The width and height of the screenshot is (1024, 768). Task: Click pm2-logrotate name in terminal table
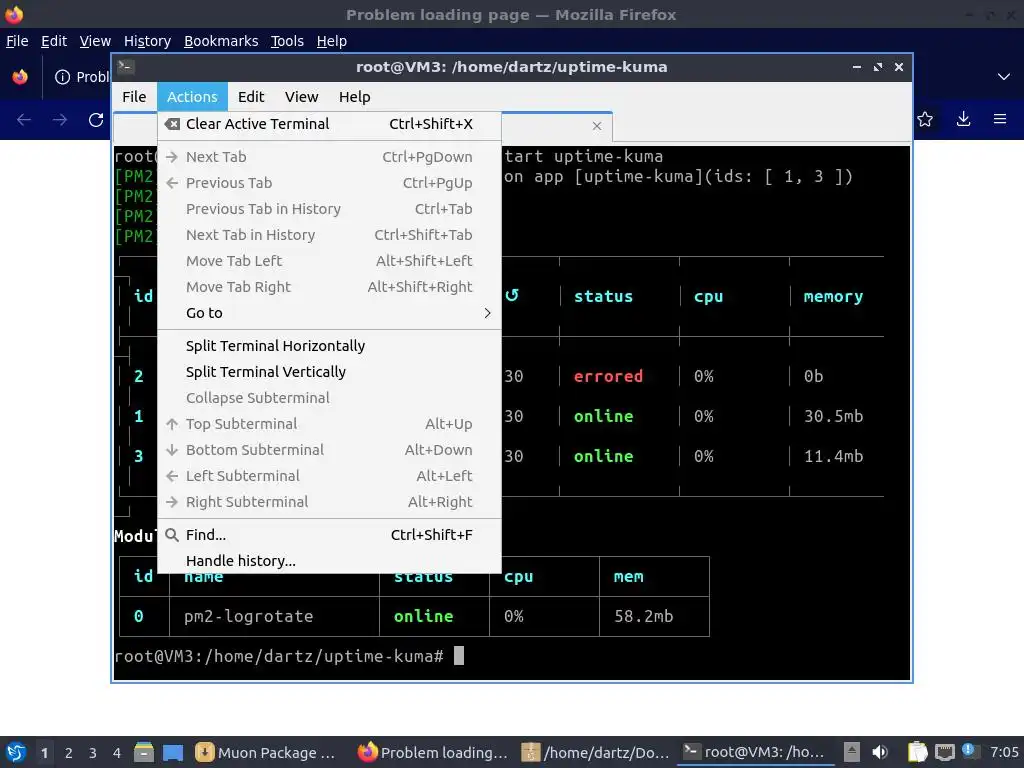248,616
